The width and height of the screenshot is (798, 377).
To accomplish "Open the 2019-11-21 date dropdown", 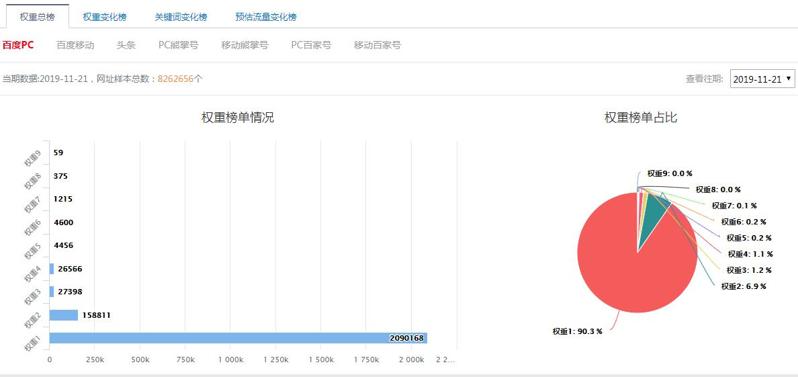I will (762, 79).
